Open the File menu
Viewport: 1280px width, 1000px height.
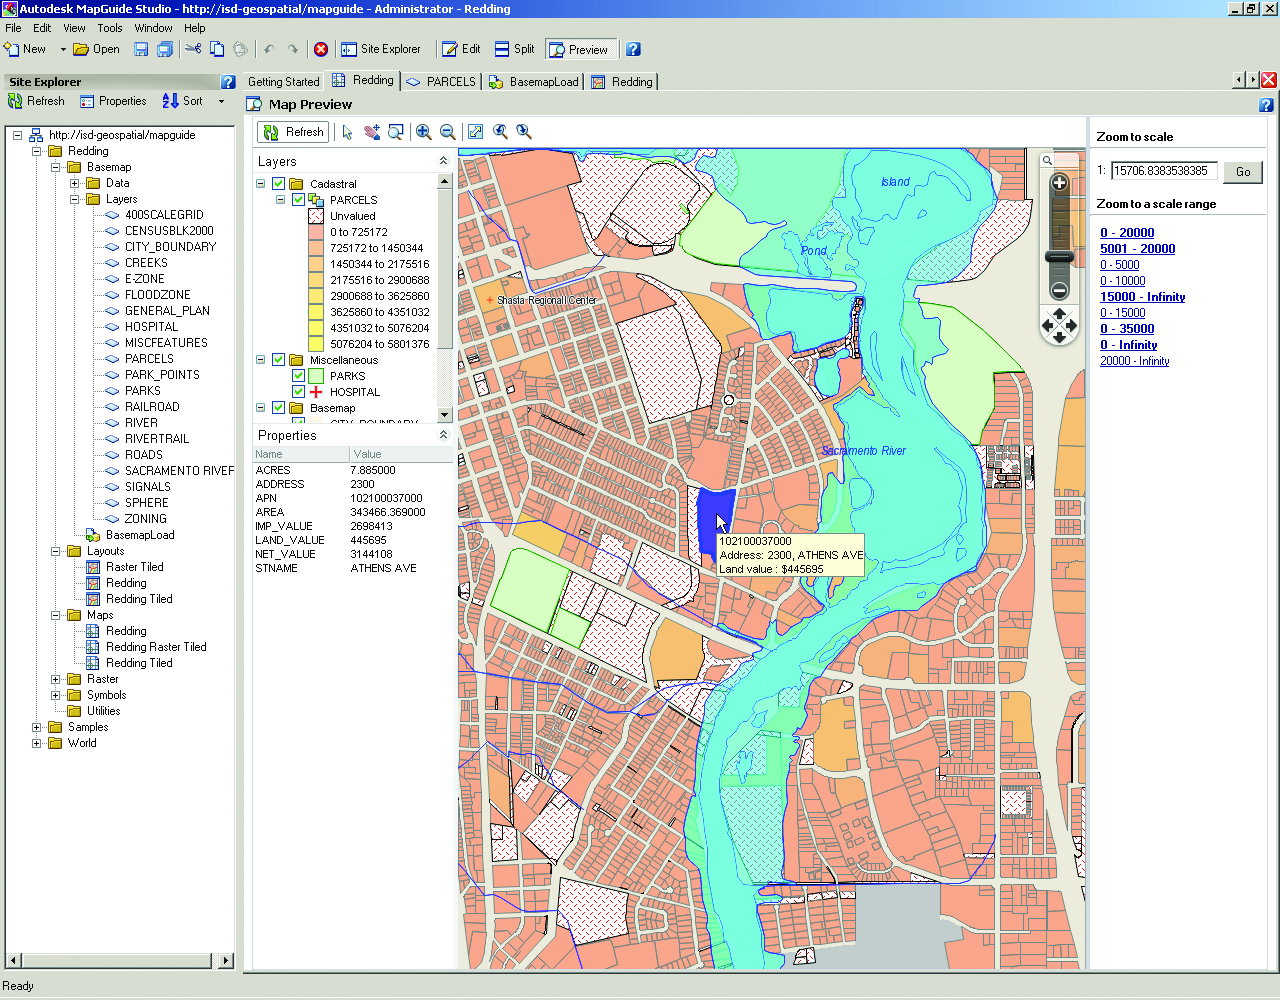click(13, 28)
